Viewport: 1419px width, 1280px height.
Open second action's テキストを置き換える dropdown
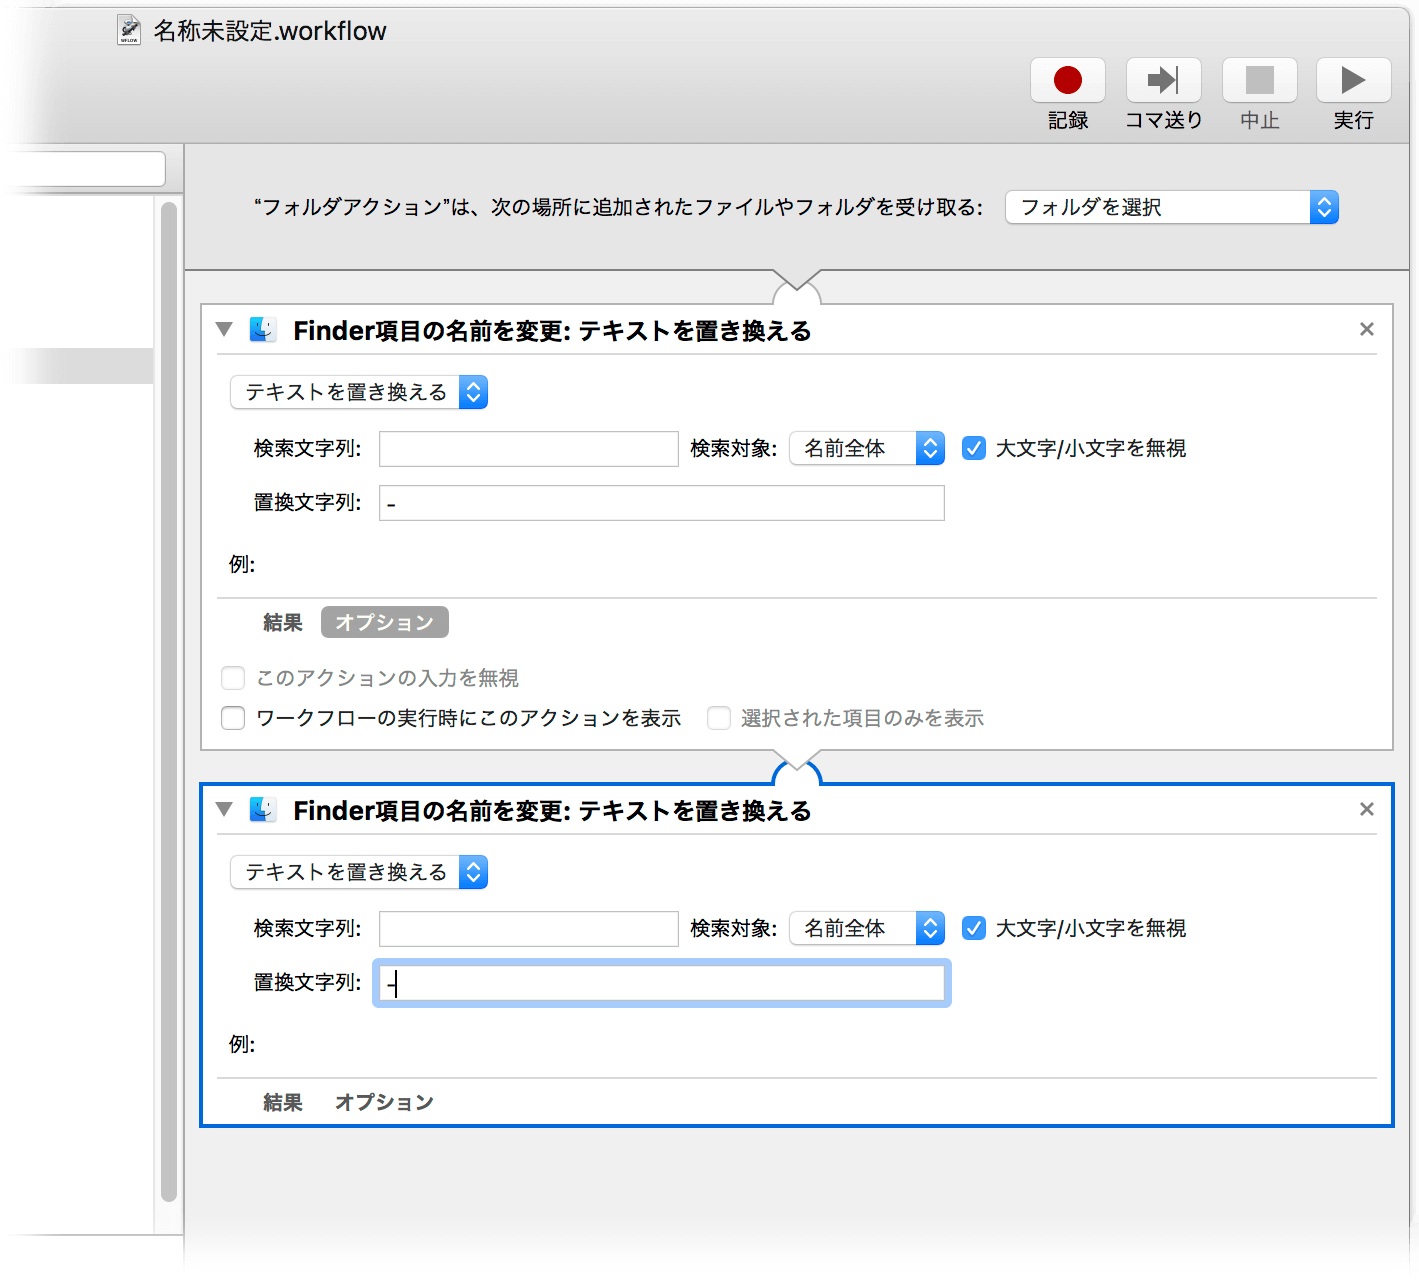(359, 872)
